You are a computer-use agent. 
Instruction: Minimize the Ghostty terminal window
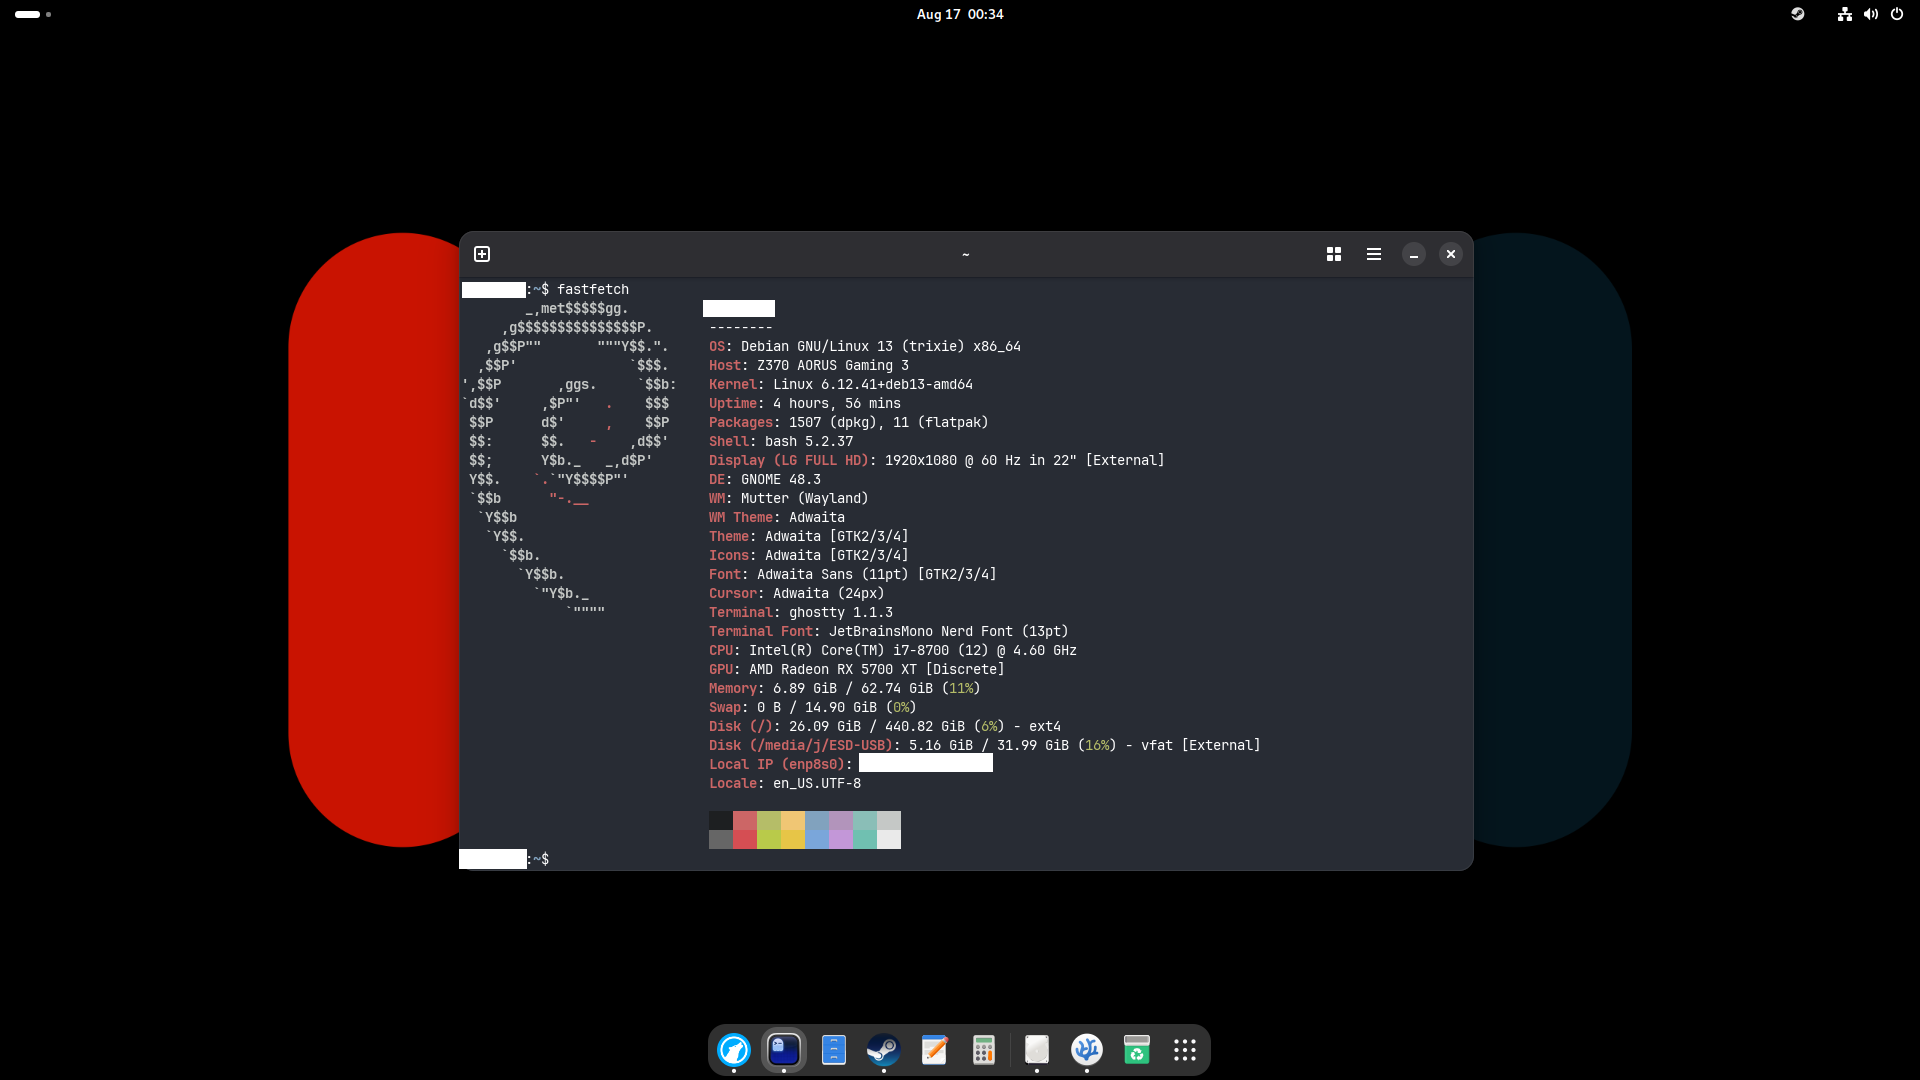click(x=1414, y=254)
